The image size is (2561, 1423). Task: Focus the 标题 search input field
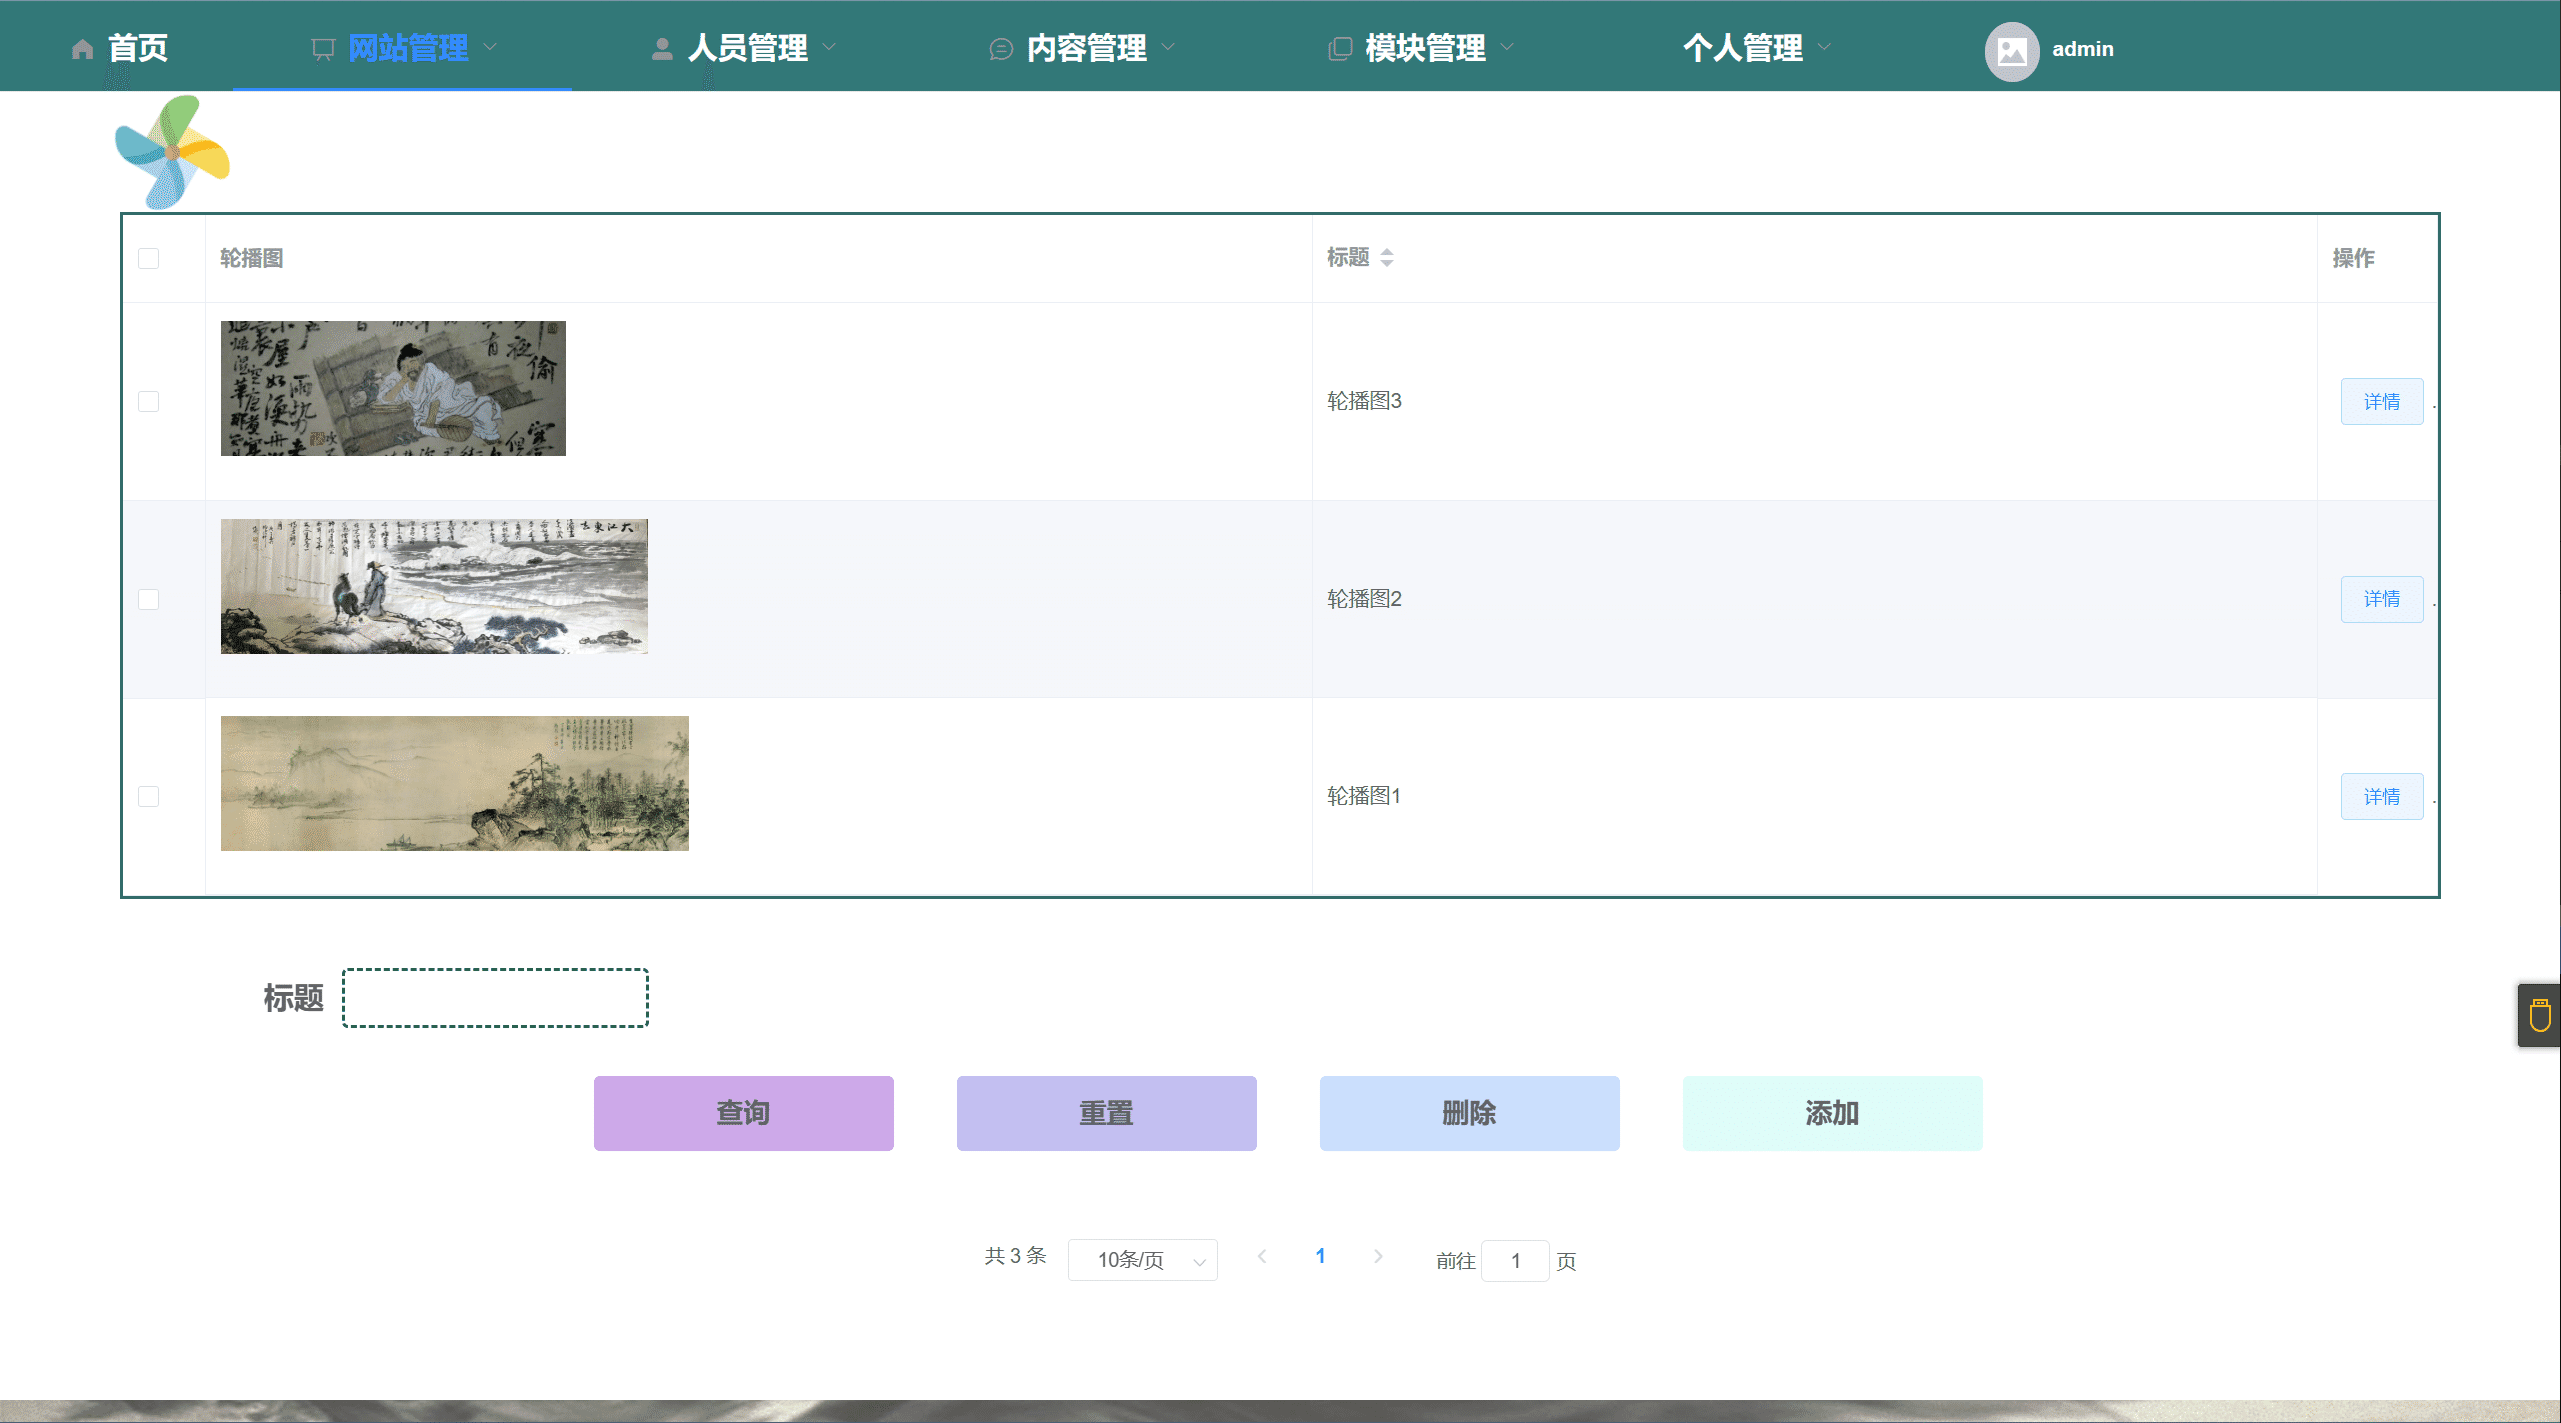pos(495,997)
